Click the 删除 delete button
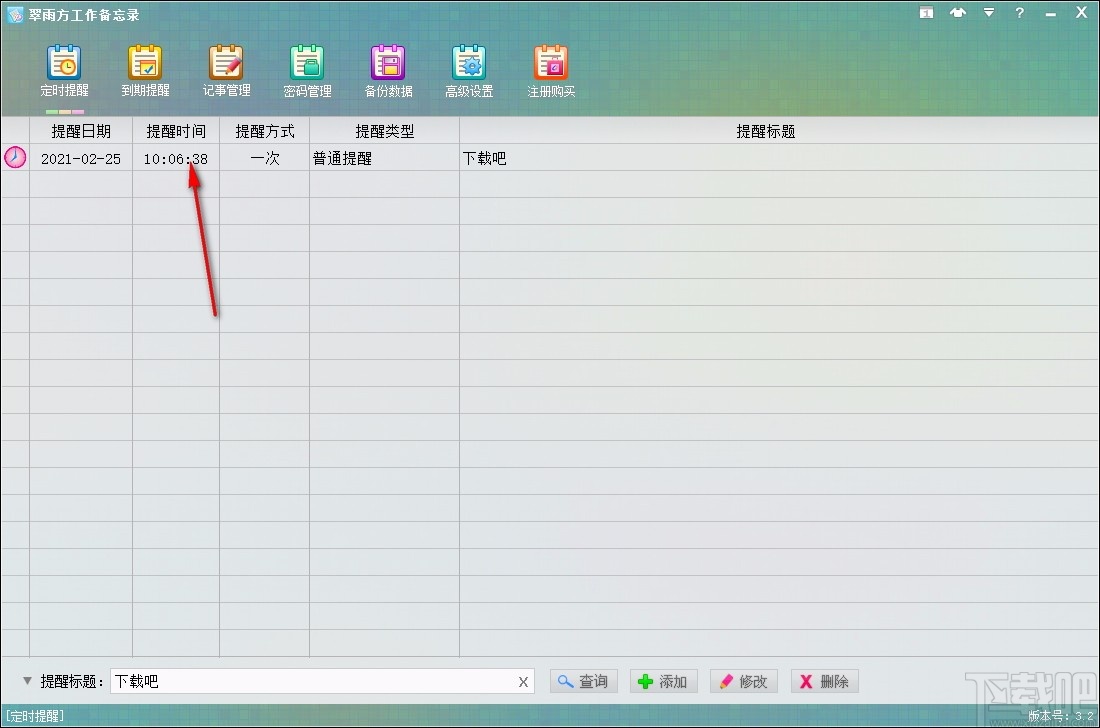 point(825,681)
